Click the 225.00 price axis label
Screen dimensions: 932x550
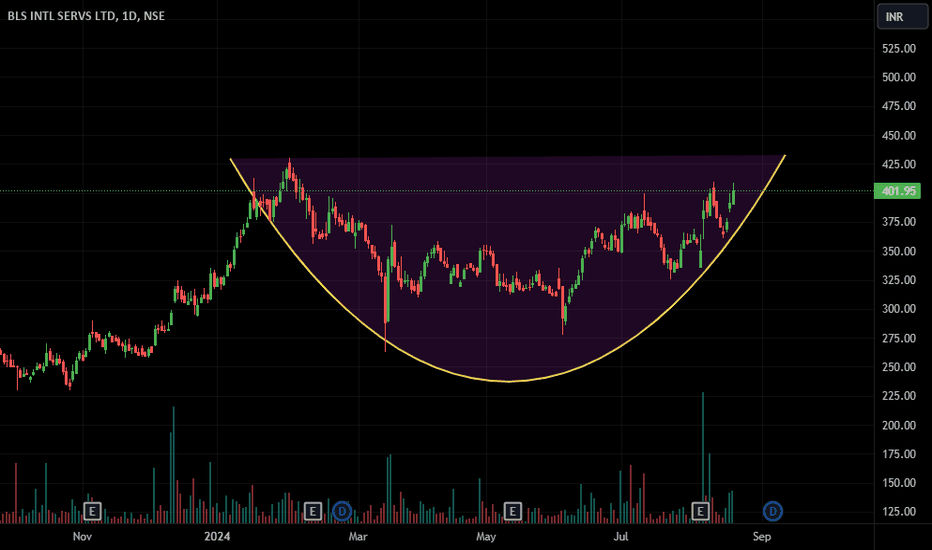pos(899,396)
